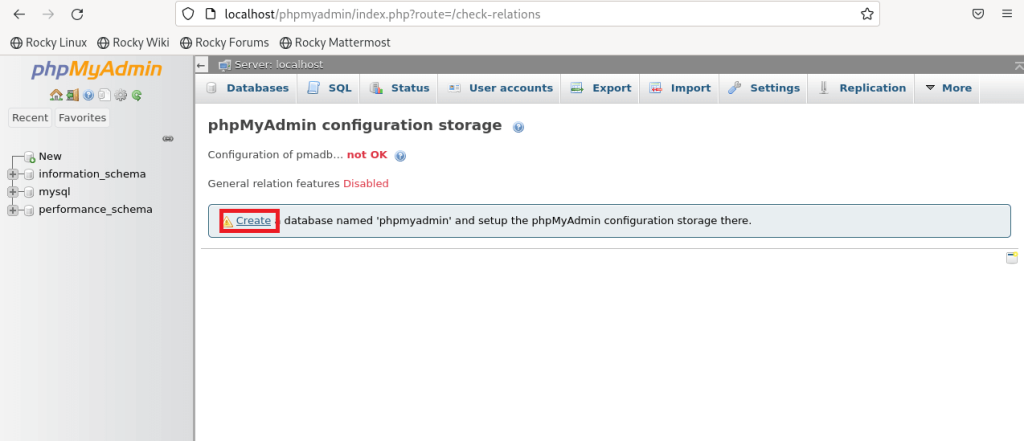The image size is (1024, 441).
Task: Open Pocket icon in browser toolbar
Action: pos(978,14)
